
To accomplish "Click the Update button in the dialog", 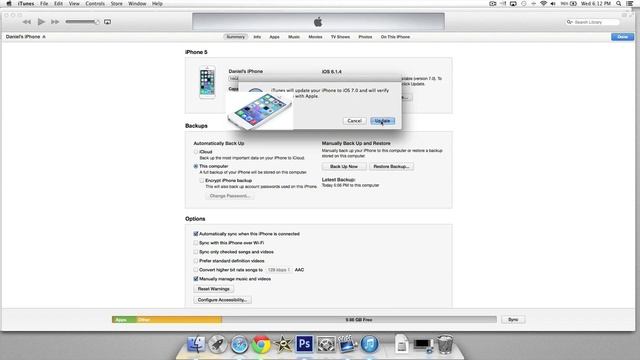I will tap(382, 121).
